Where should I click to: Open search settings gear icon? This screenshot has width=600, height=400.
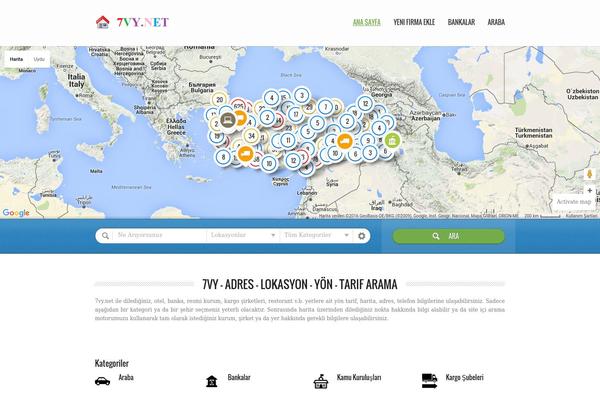[362, 236]
